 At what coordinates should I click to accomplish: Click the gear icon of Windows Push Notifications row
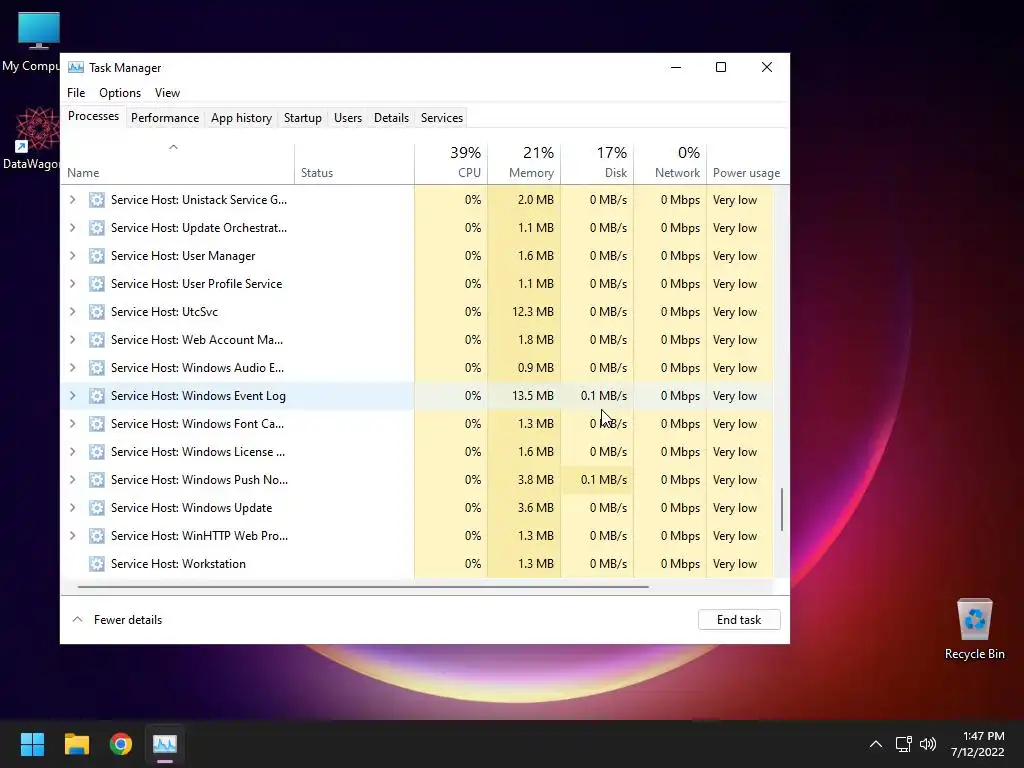[97, 480]
